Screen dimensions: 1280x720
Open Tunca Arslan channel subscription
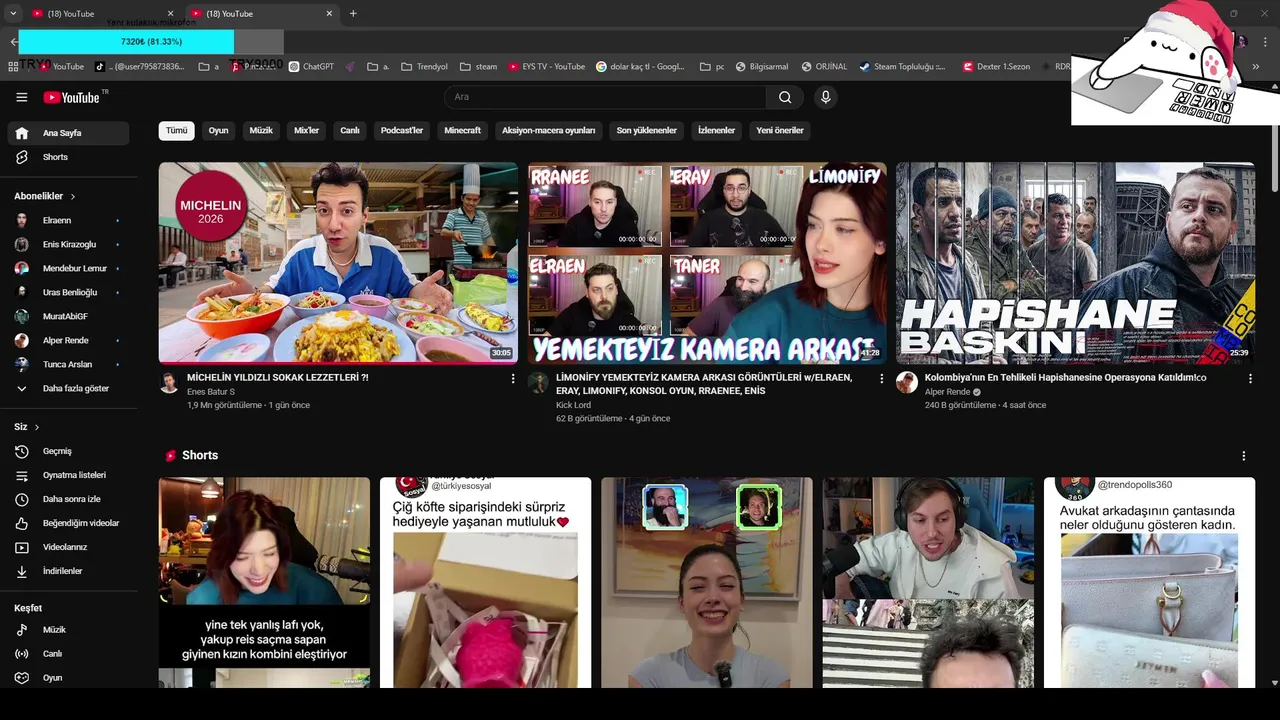tap(68, 364)
